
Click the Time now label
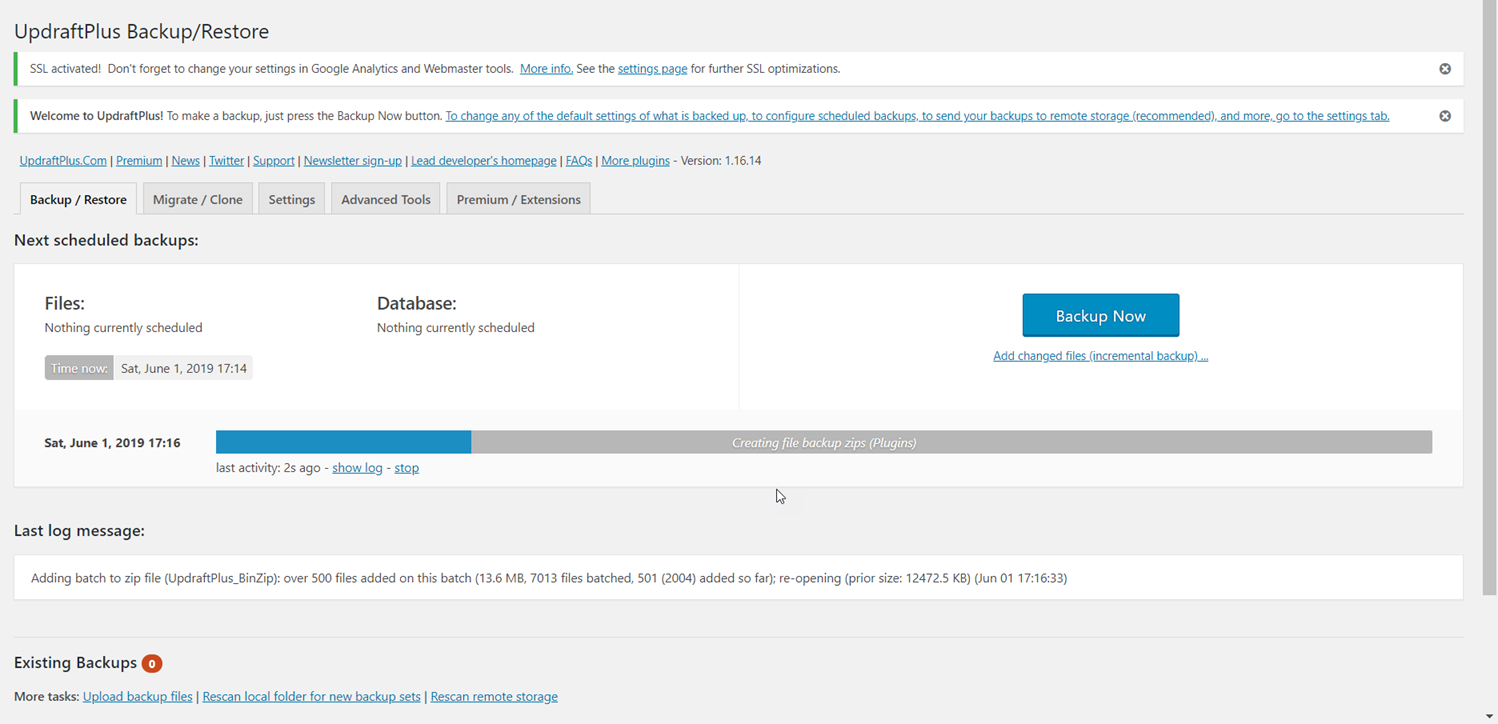tap(79, 368)
